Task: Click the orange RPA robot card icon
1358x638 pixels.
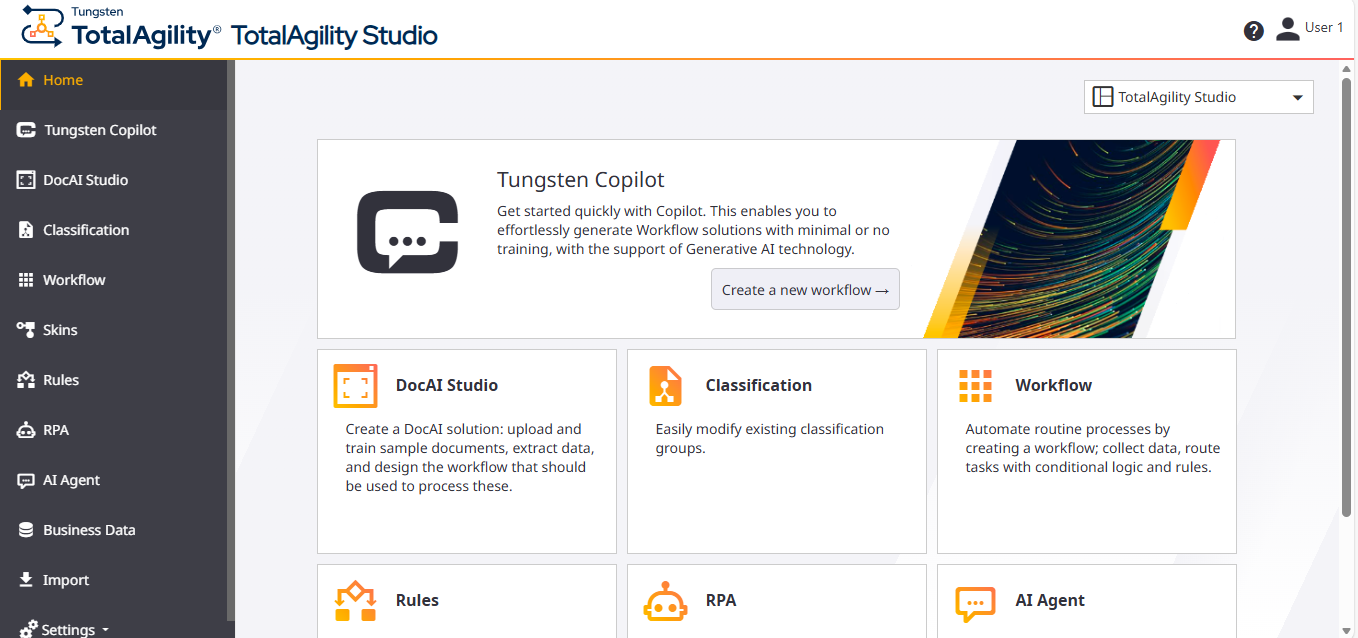Action: pos(666,601)
